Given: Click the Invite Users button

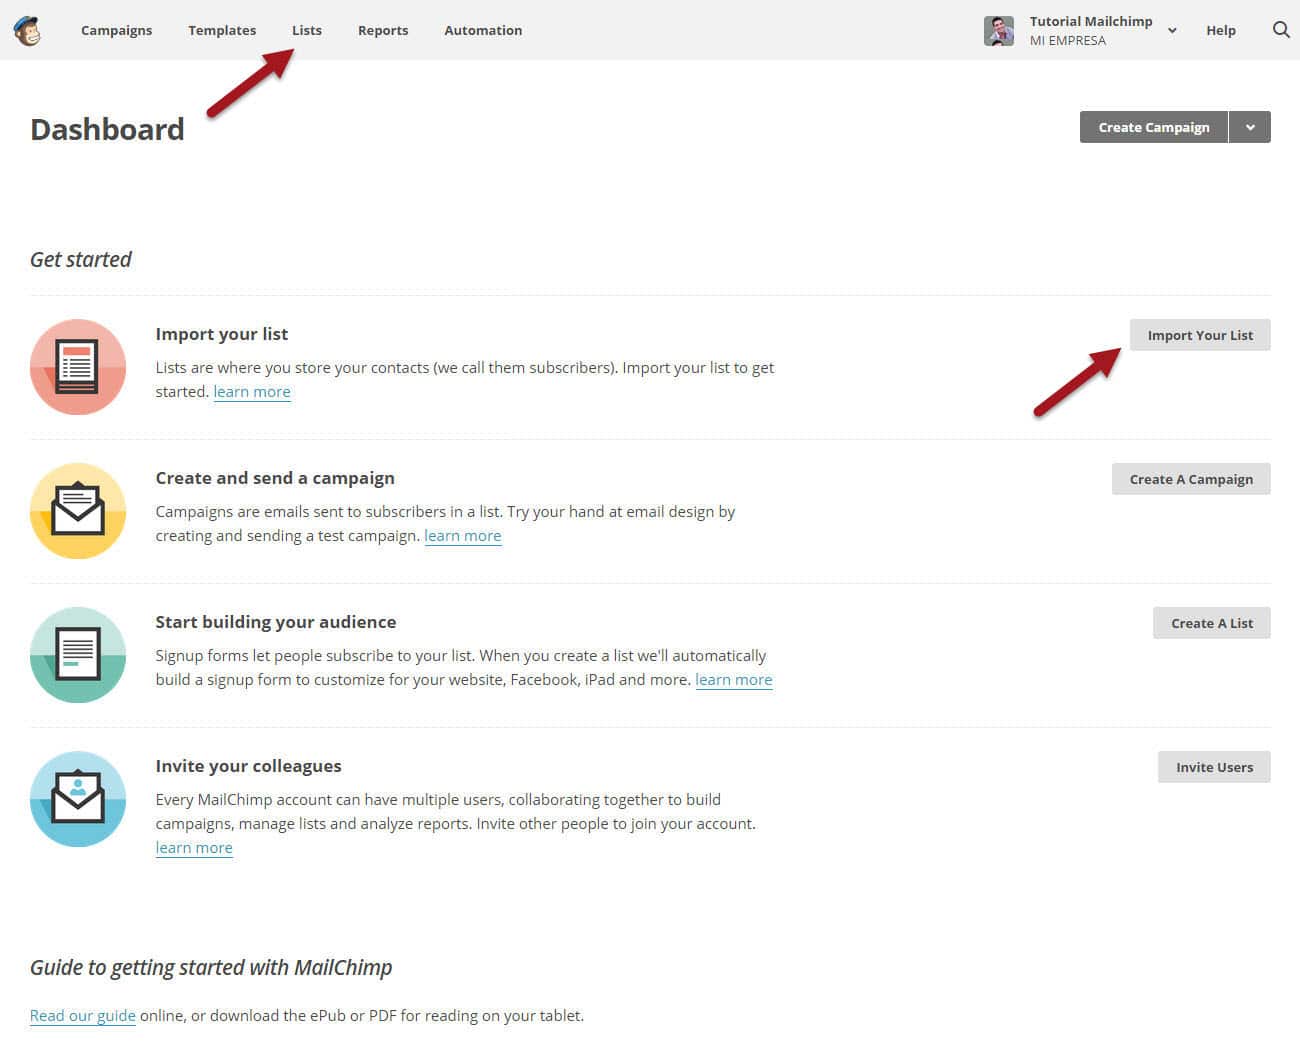Looking at the screenshot, I should click(1214, 767).
